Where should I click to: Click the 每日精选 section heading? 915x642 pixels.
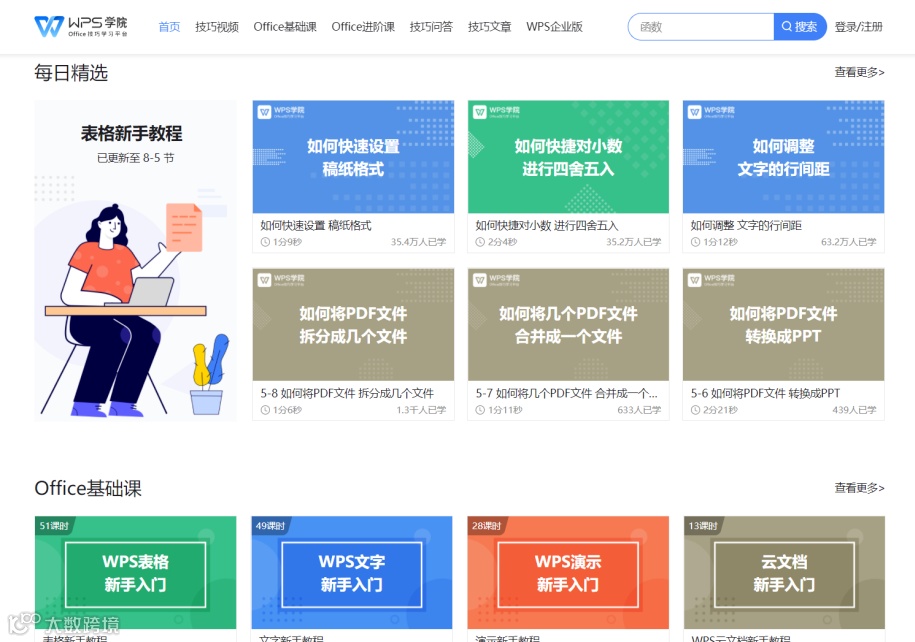71,73
